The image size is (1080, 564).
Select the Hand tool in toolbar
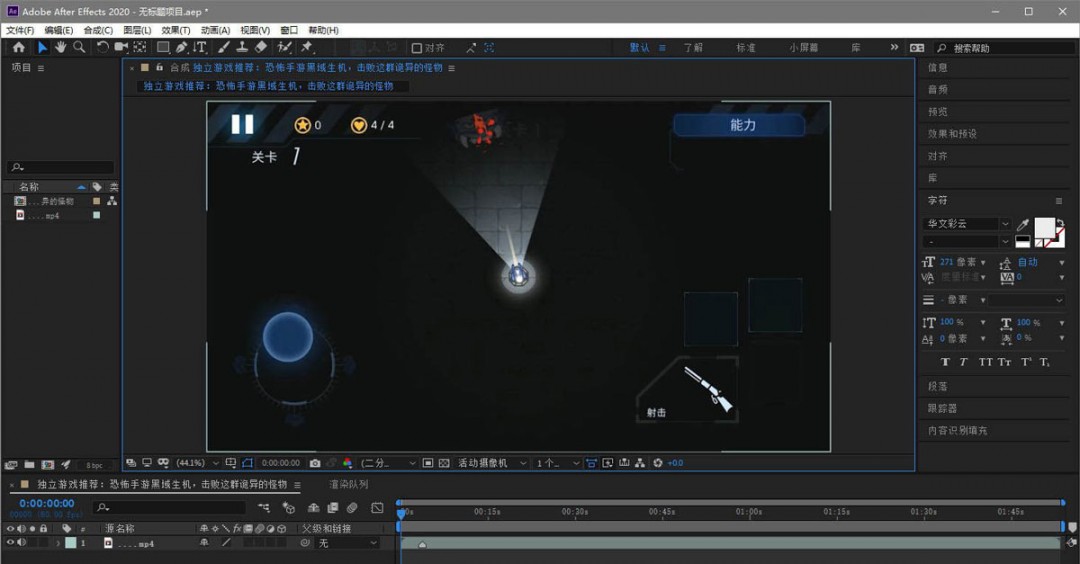pos(61,47)
